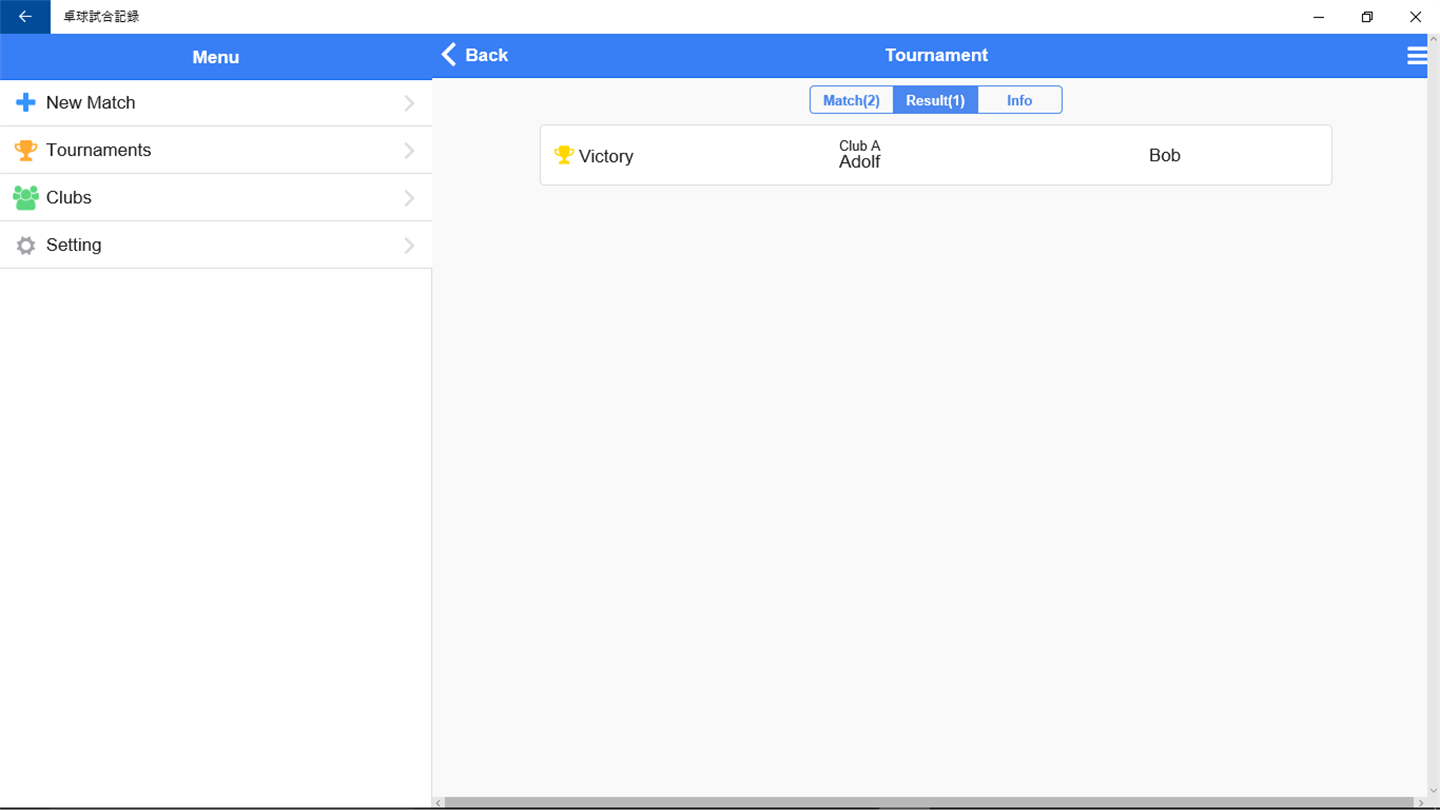
Task: Click the vertical scrollbar down arrow
Action: tap(1434, 791)
